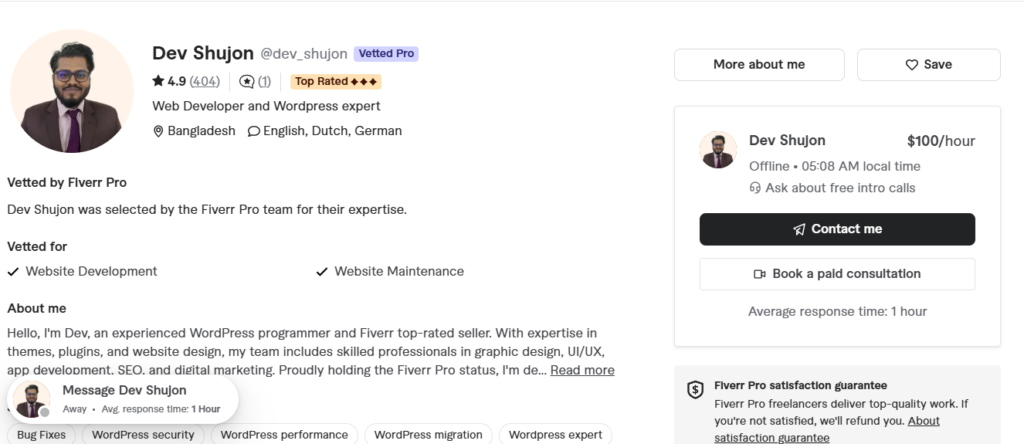Open the Message Dev Shujon chat popup
Image resolution: width=1024 pixels, height=444 pixels.
pos(123,399)
